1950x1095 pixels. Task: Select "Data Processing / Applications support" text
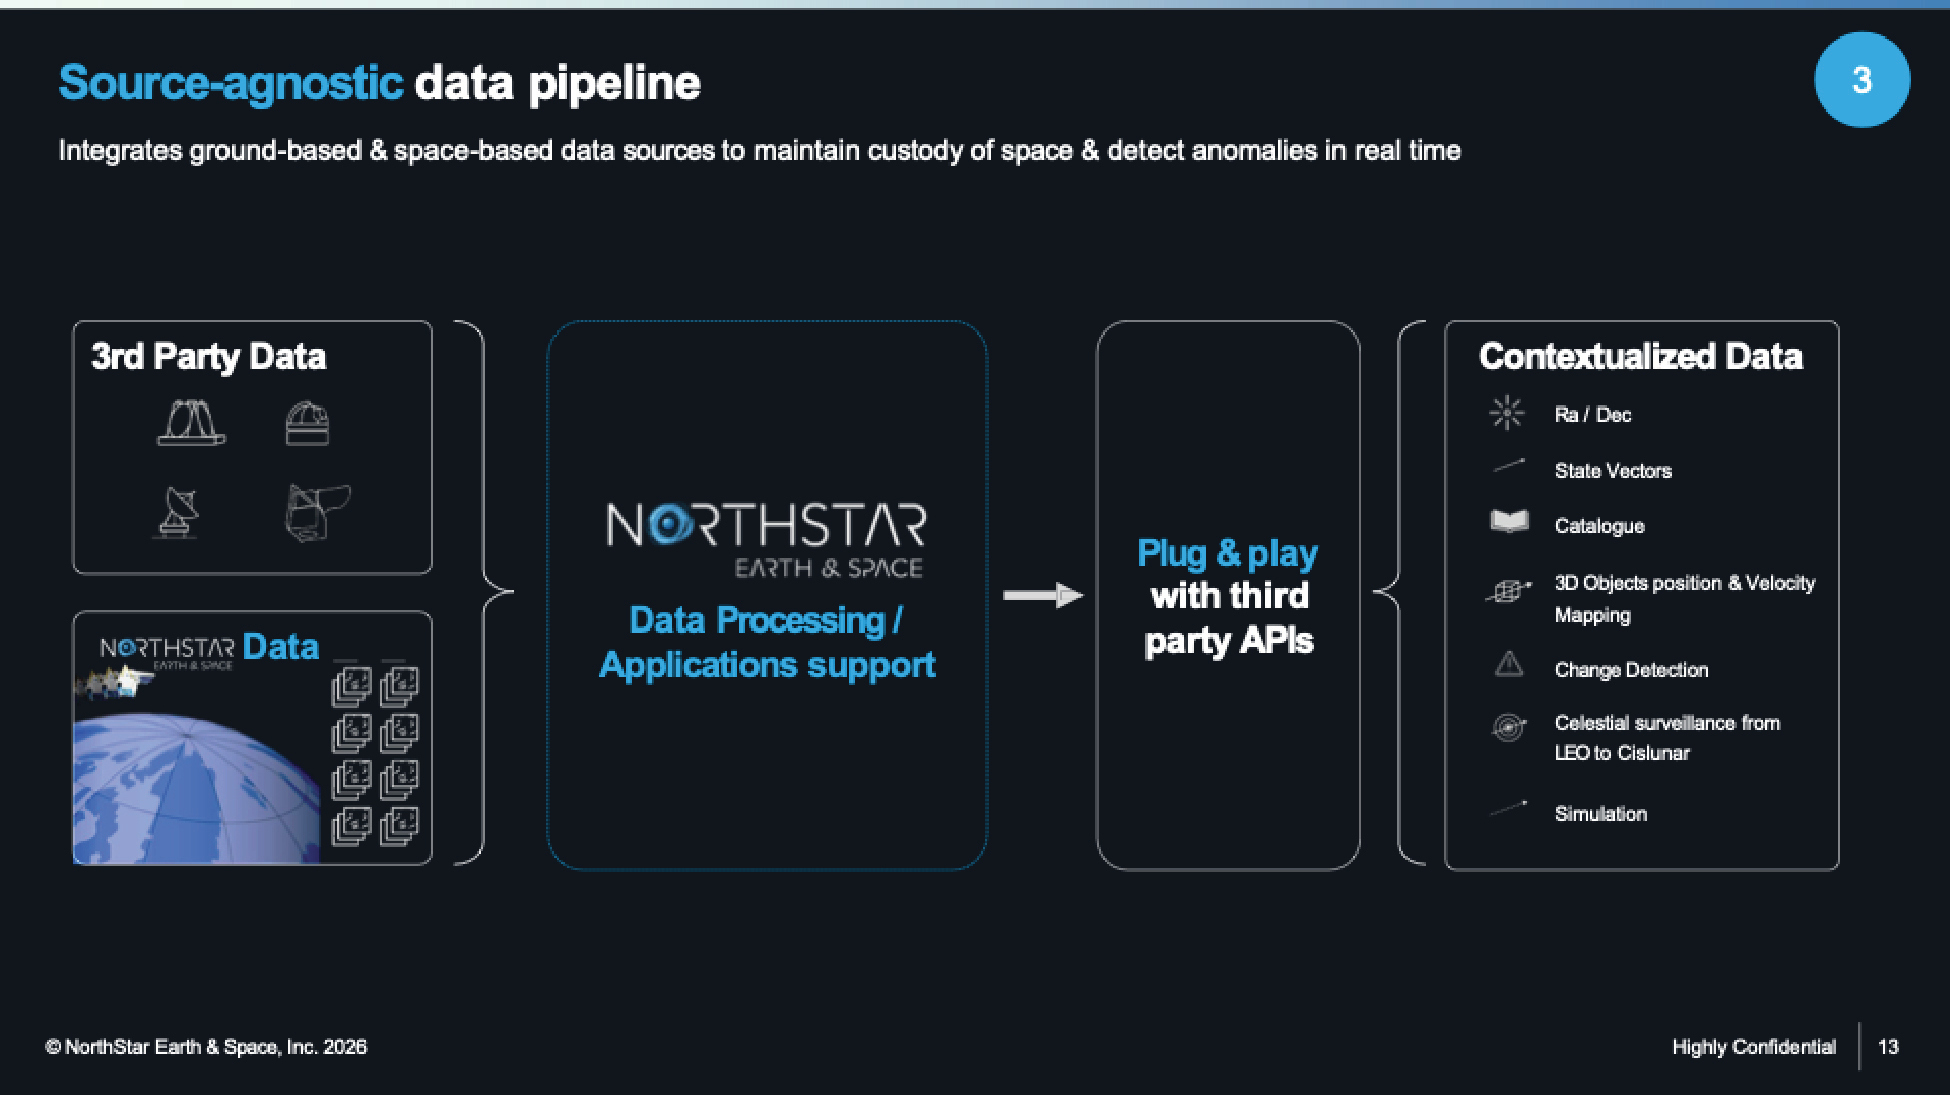click(x=767, y=642)
